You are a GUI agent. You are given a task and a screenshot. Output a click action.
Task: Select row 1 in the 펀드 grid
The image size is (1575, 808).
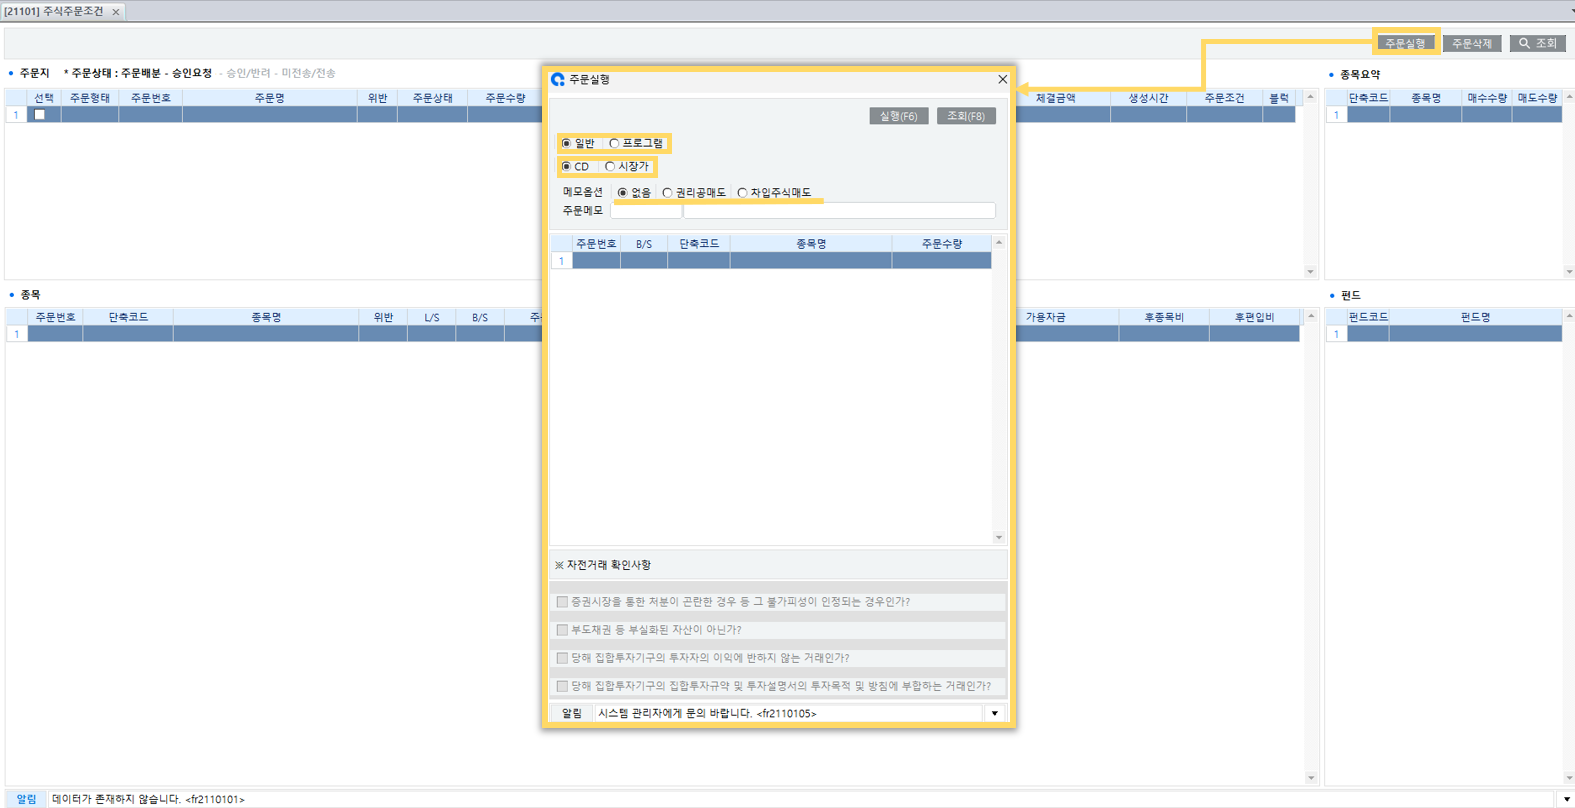click(1444, 334)
